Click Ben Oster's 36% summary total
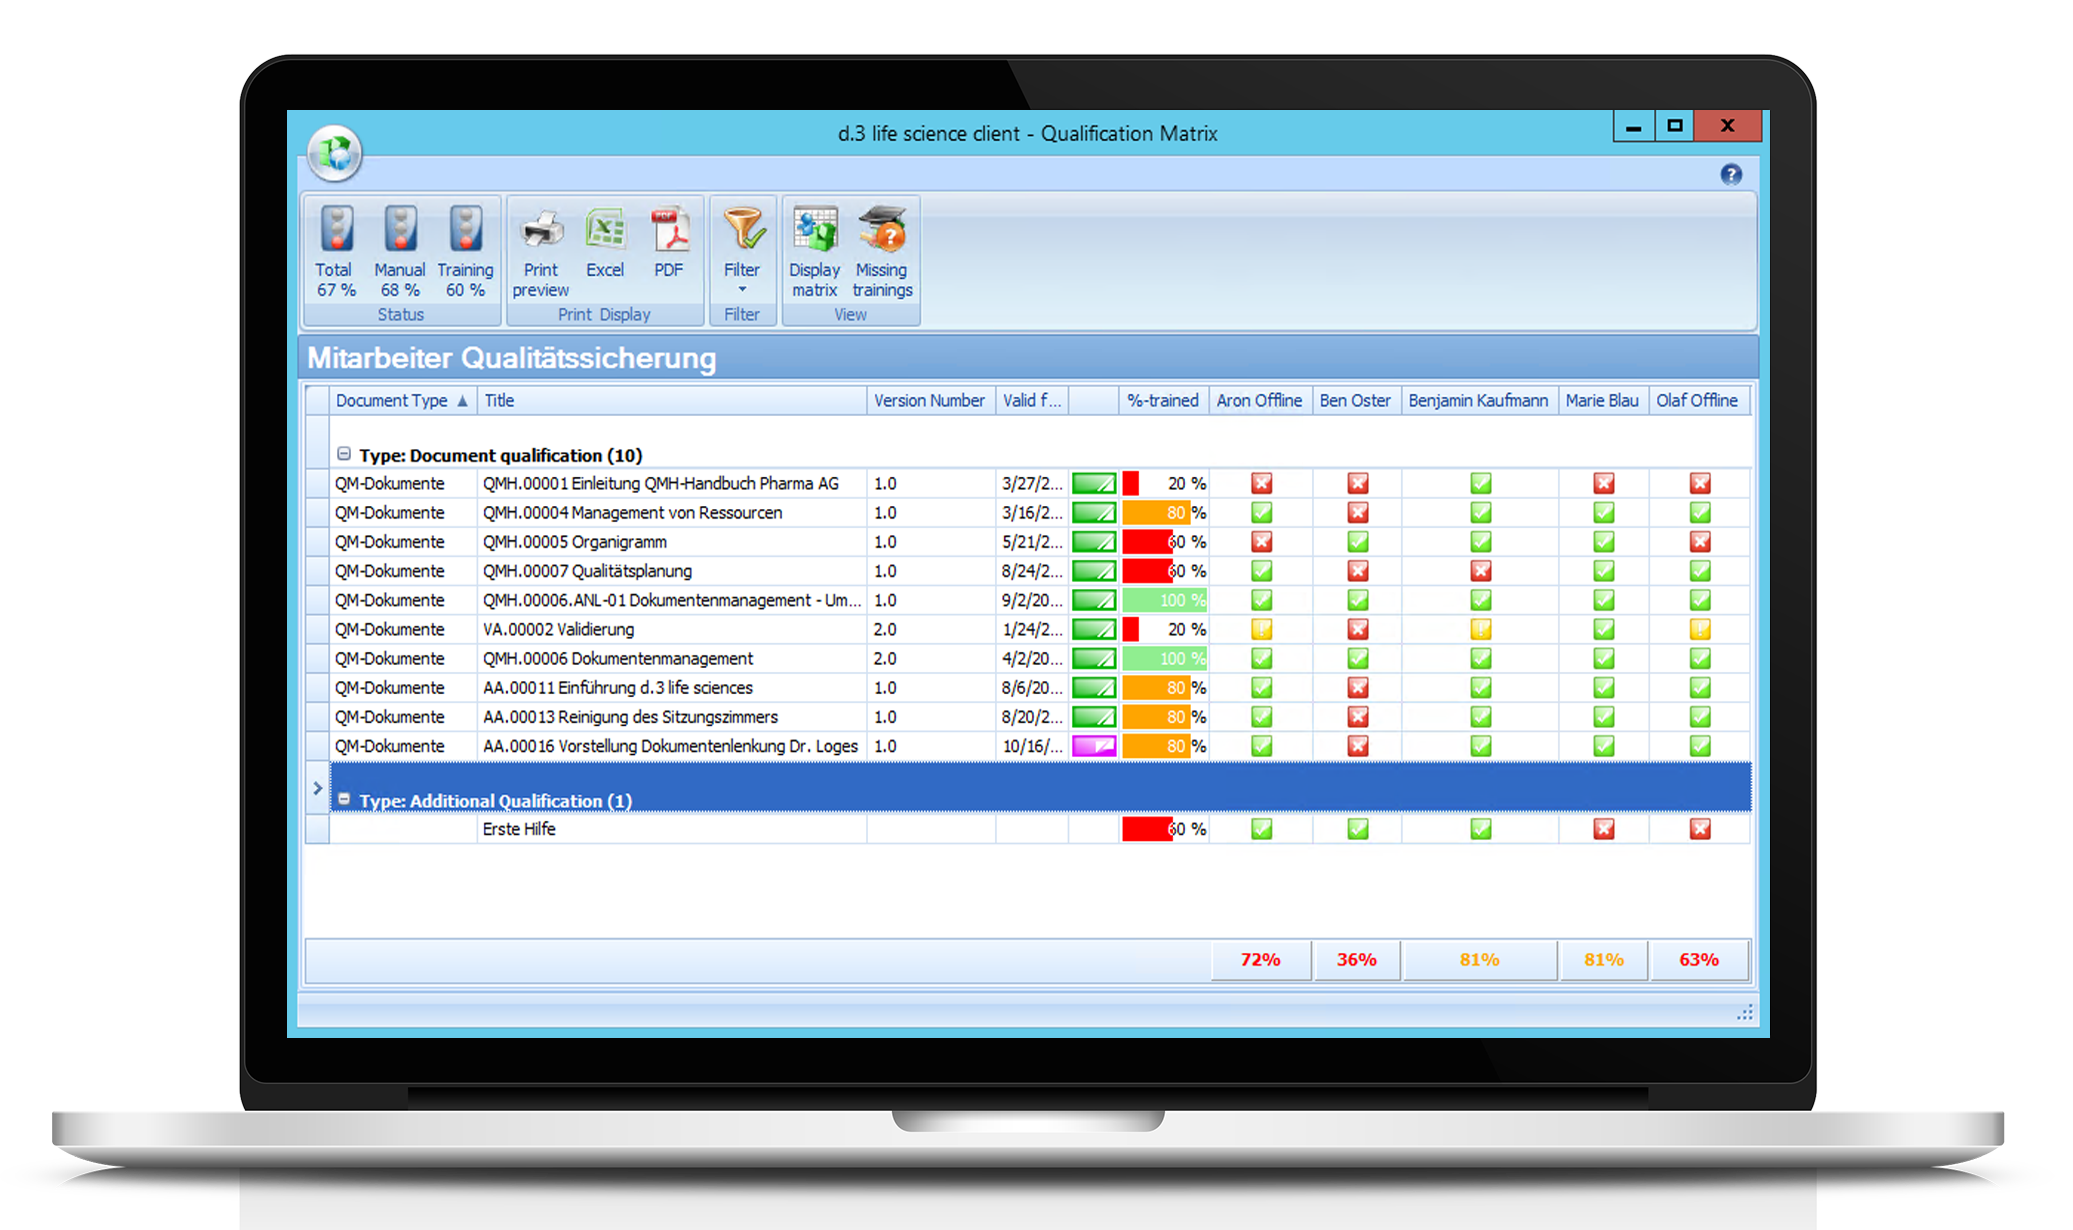 click(1356, 959)
